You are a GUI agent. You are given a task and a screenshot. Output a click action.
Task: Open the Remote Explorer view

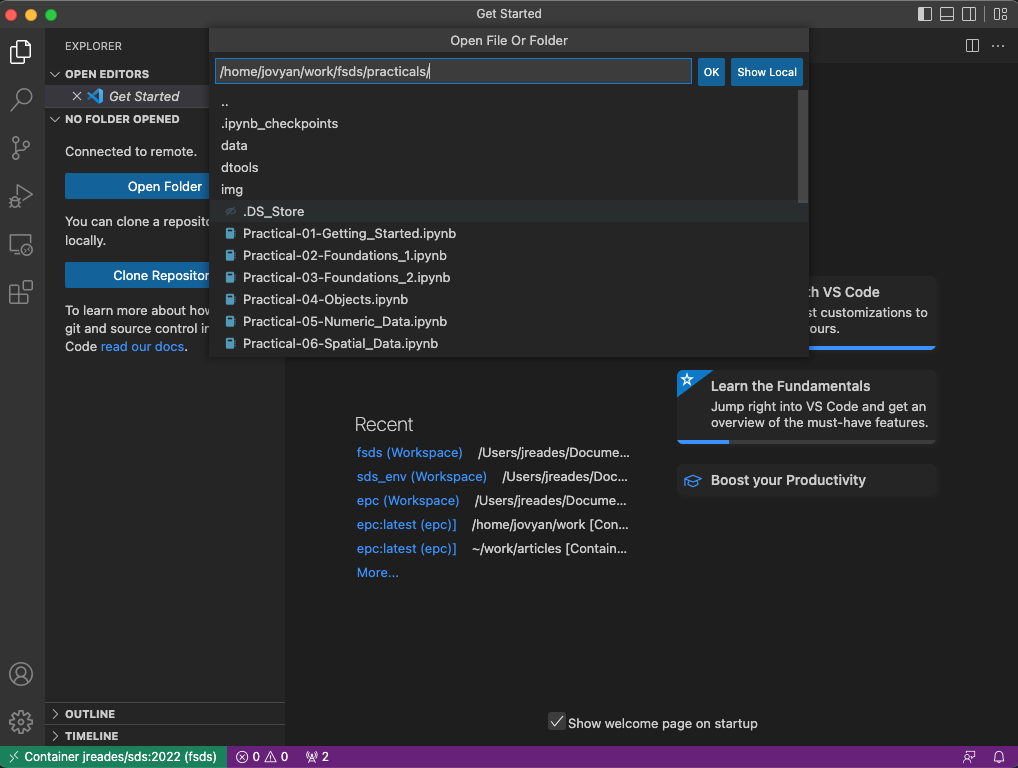(21, 245)
